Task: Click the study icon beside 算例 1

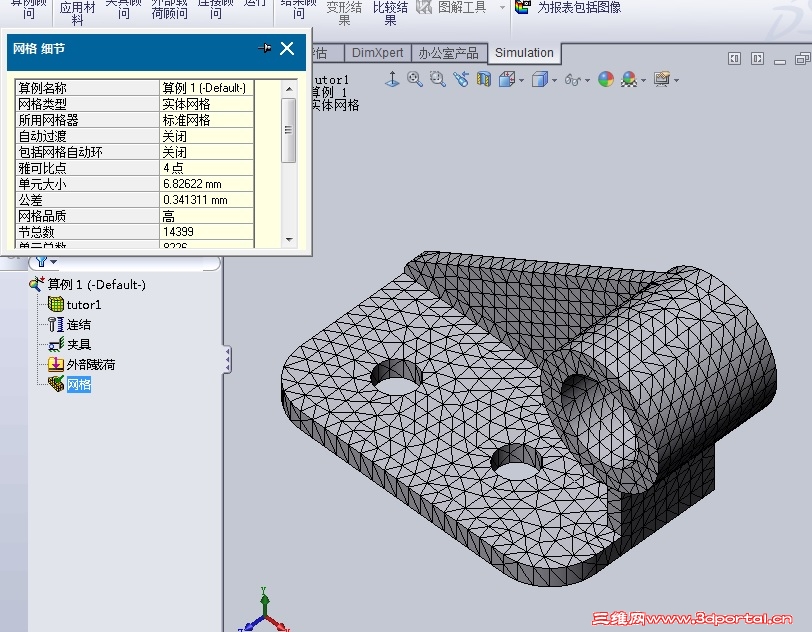Action: 37,284
